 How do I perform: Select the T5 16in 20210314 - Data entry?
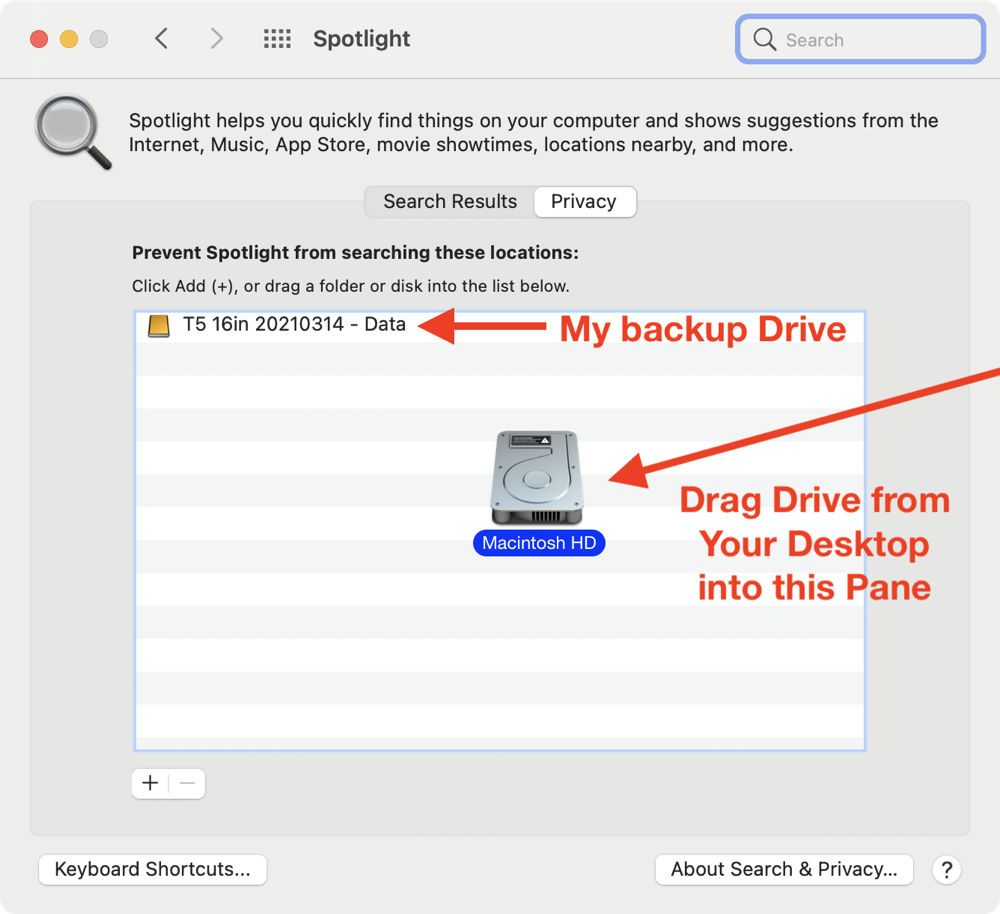(x=294, y=325)
